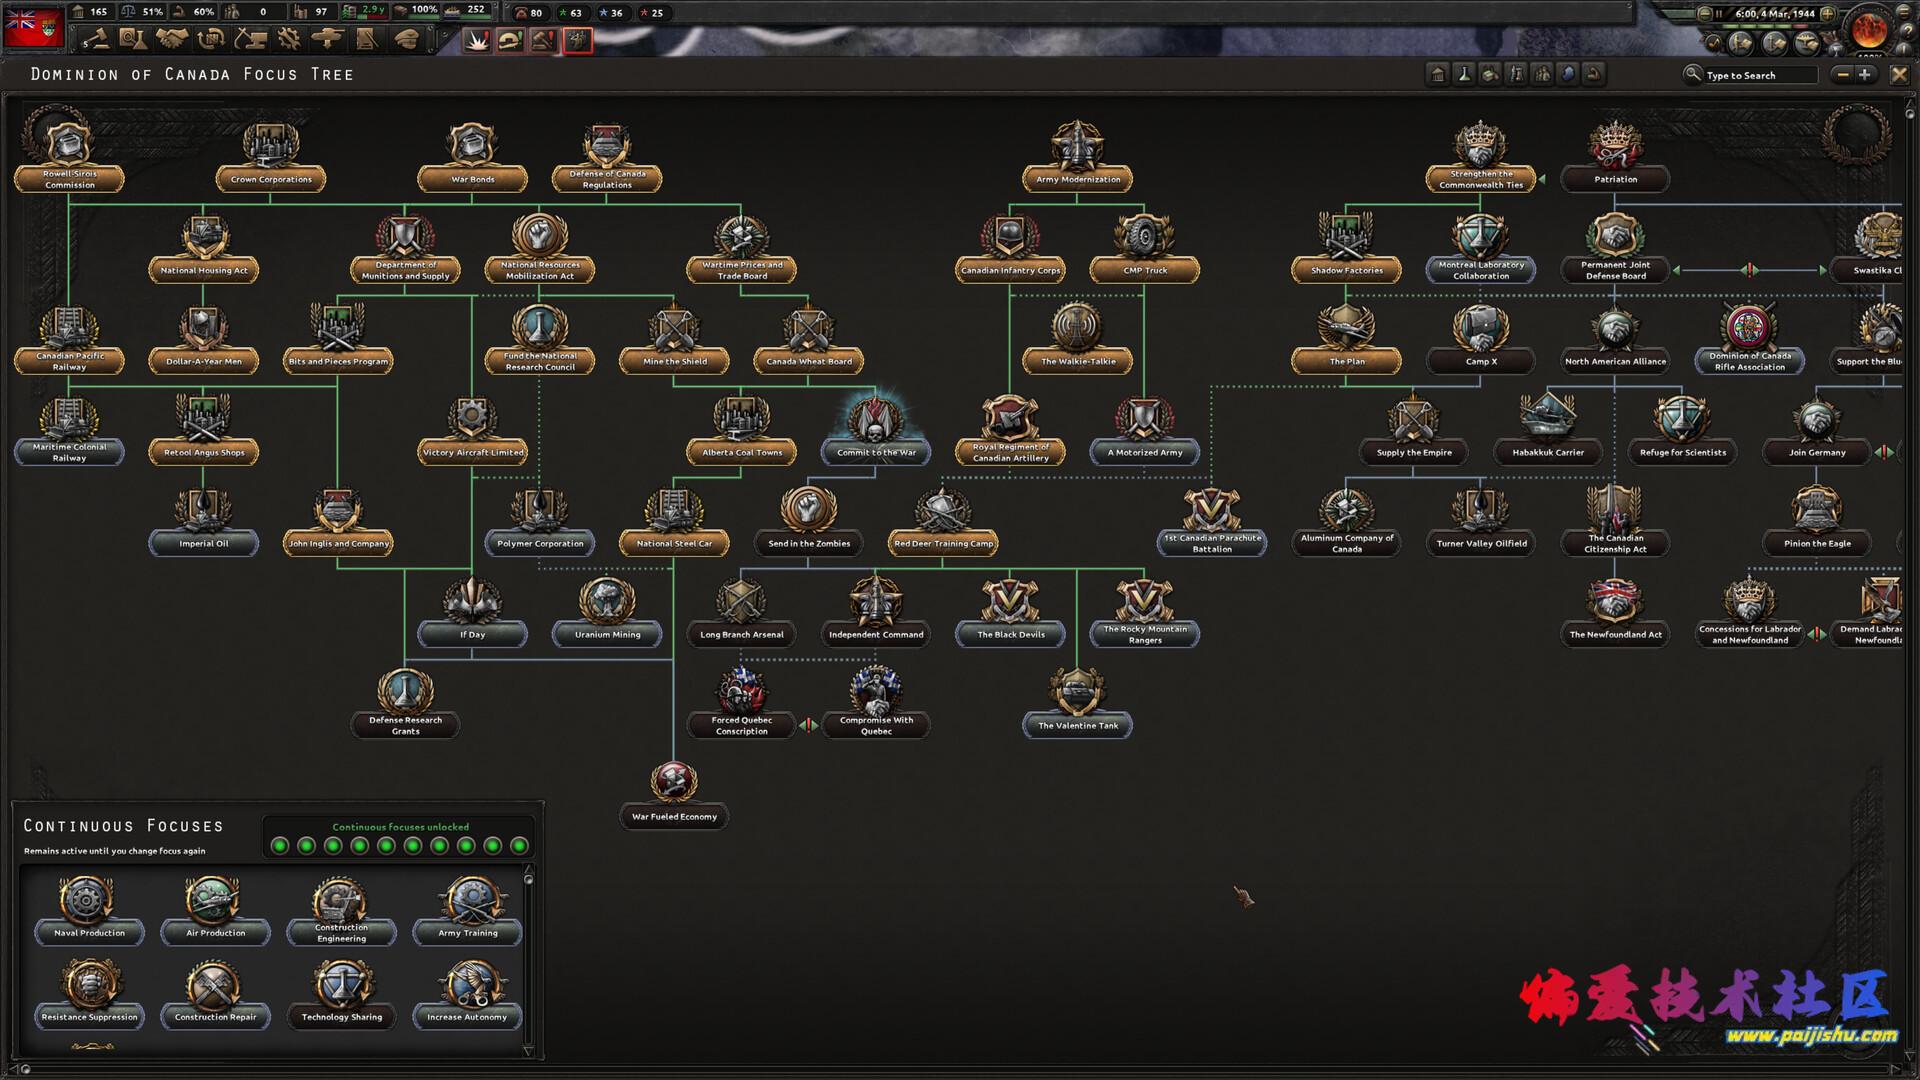The width and height of the screenshot is (1920, 1080).
Task: Click the army experience 63 star
Action: pyautogui.click(x=571, y=13)
